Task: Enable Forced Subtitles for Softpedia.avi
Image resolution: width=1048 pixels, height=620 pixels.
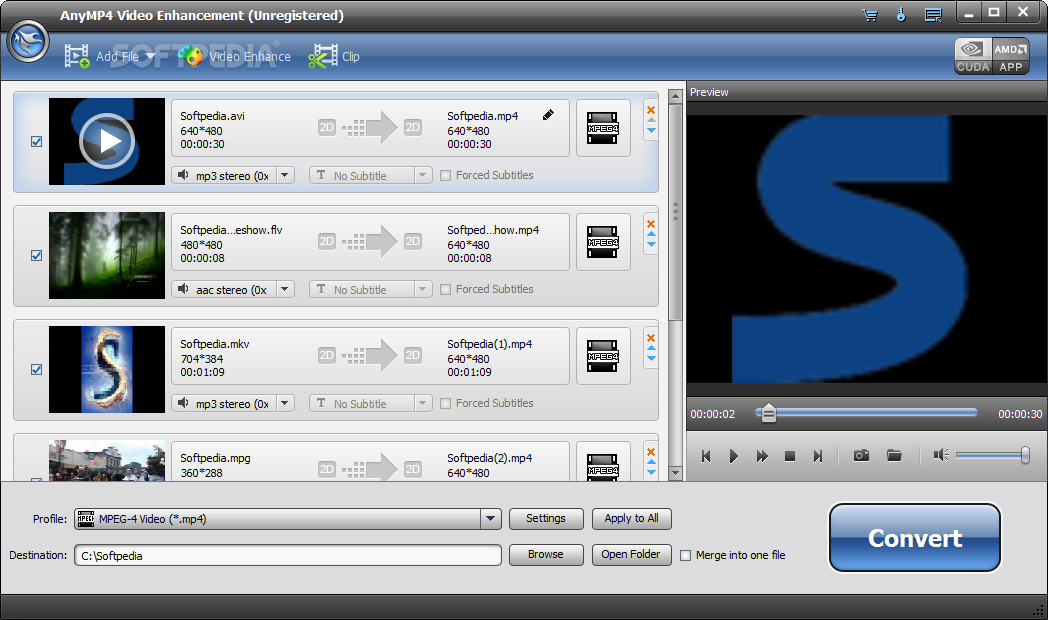Action: (446, 176)
